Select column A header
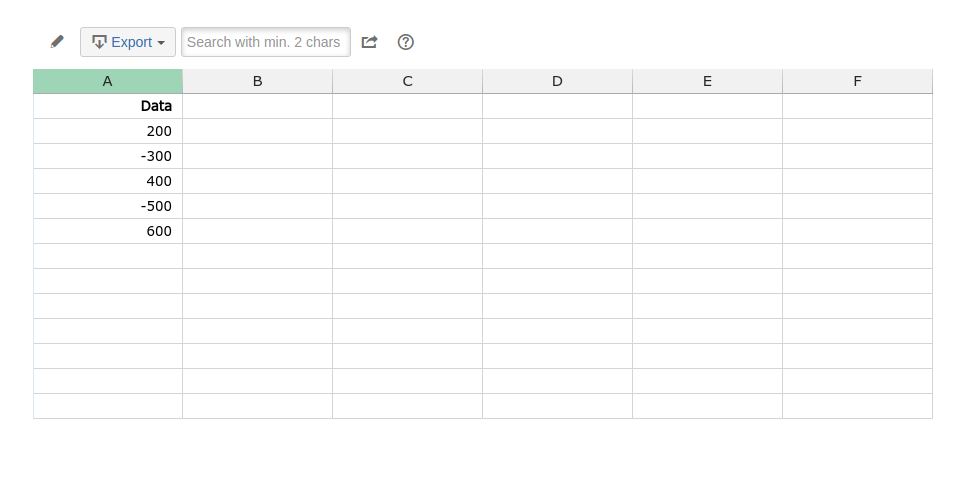The image size is (964, 487). (108, 81)
